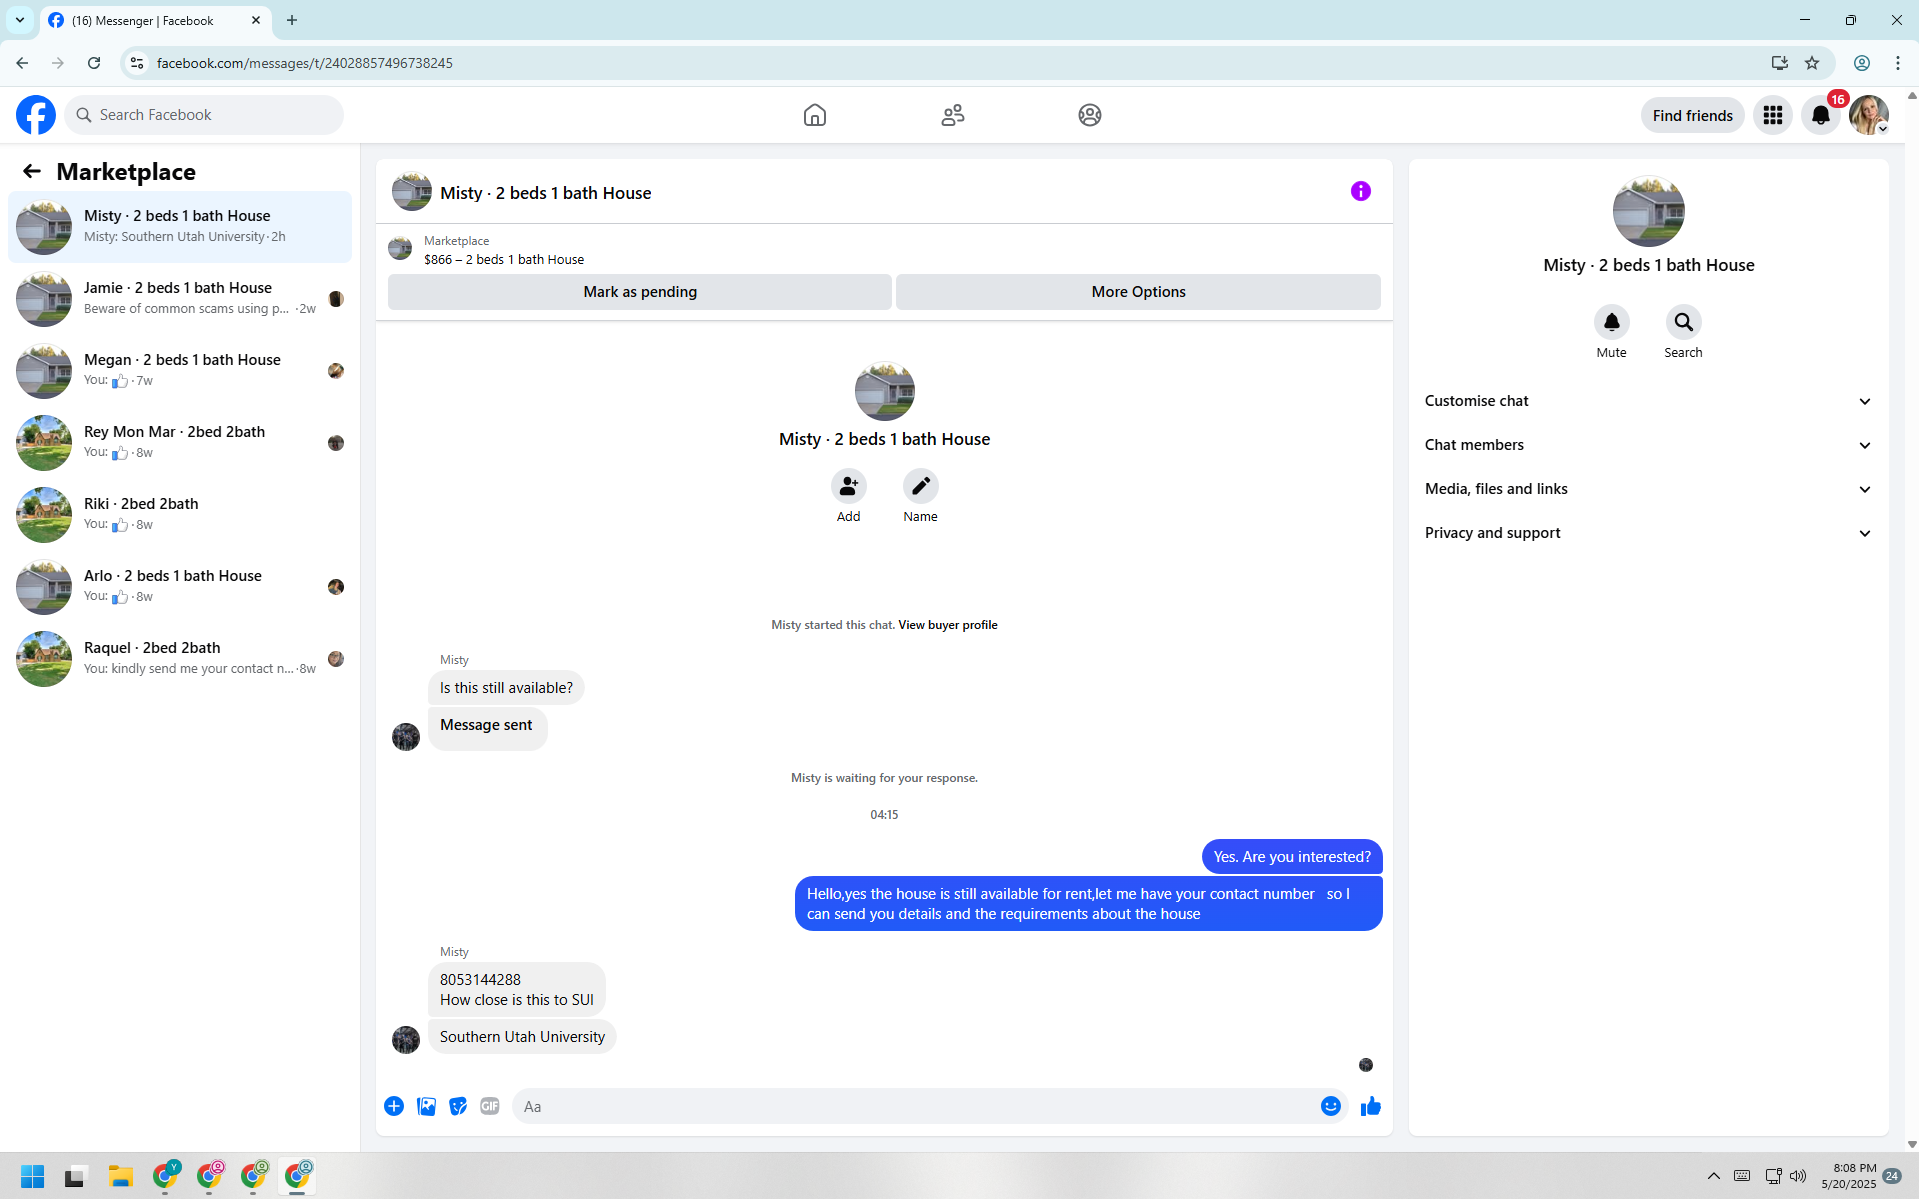The height and width of the screenshot is (1199, 1919).
Task: Open a new browser tab
Action: (292, 20)
